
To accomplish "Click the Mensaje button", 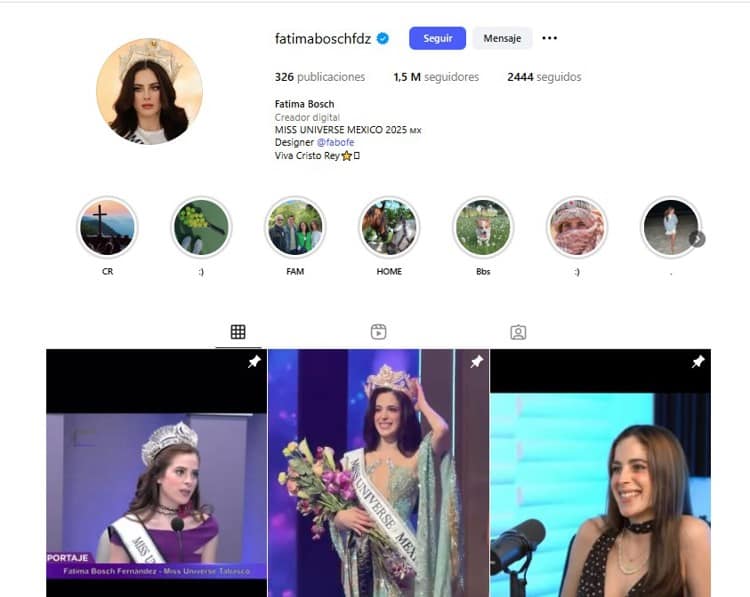I will click(x=502, y=38).
